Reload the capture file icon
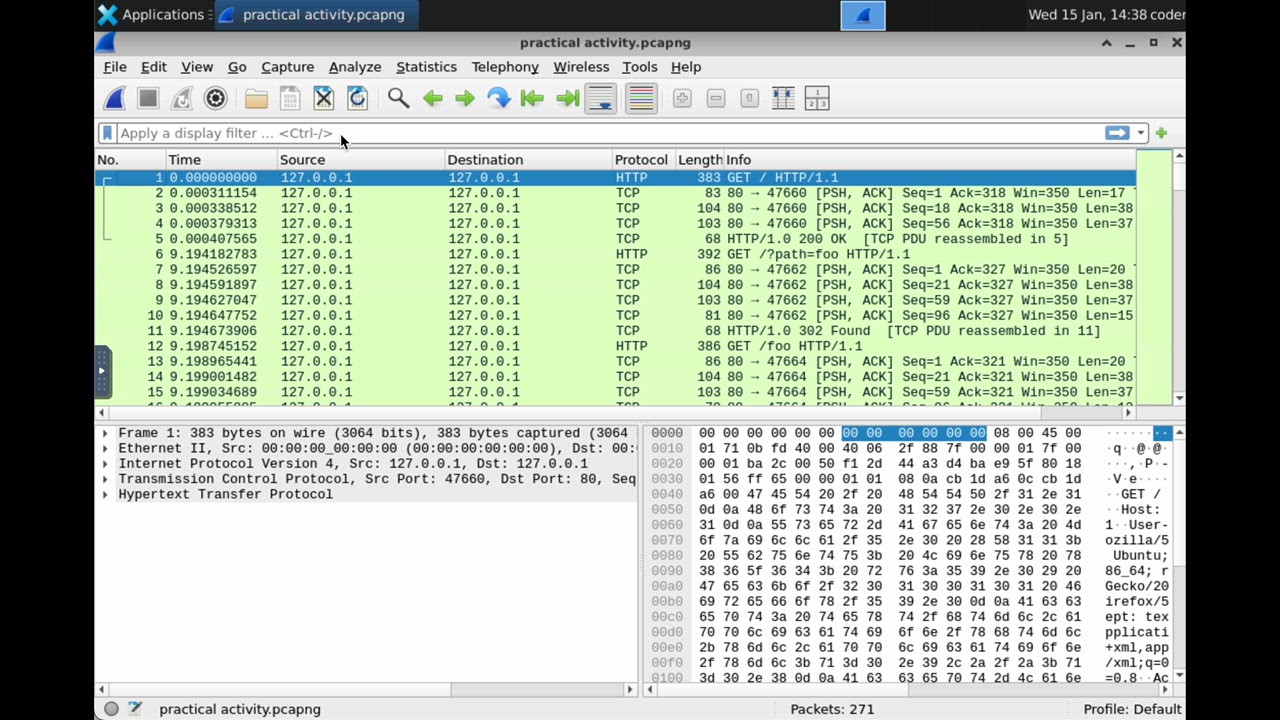Screen dimensions: 1280x720 [x=357, y=98]
